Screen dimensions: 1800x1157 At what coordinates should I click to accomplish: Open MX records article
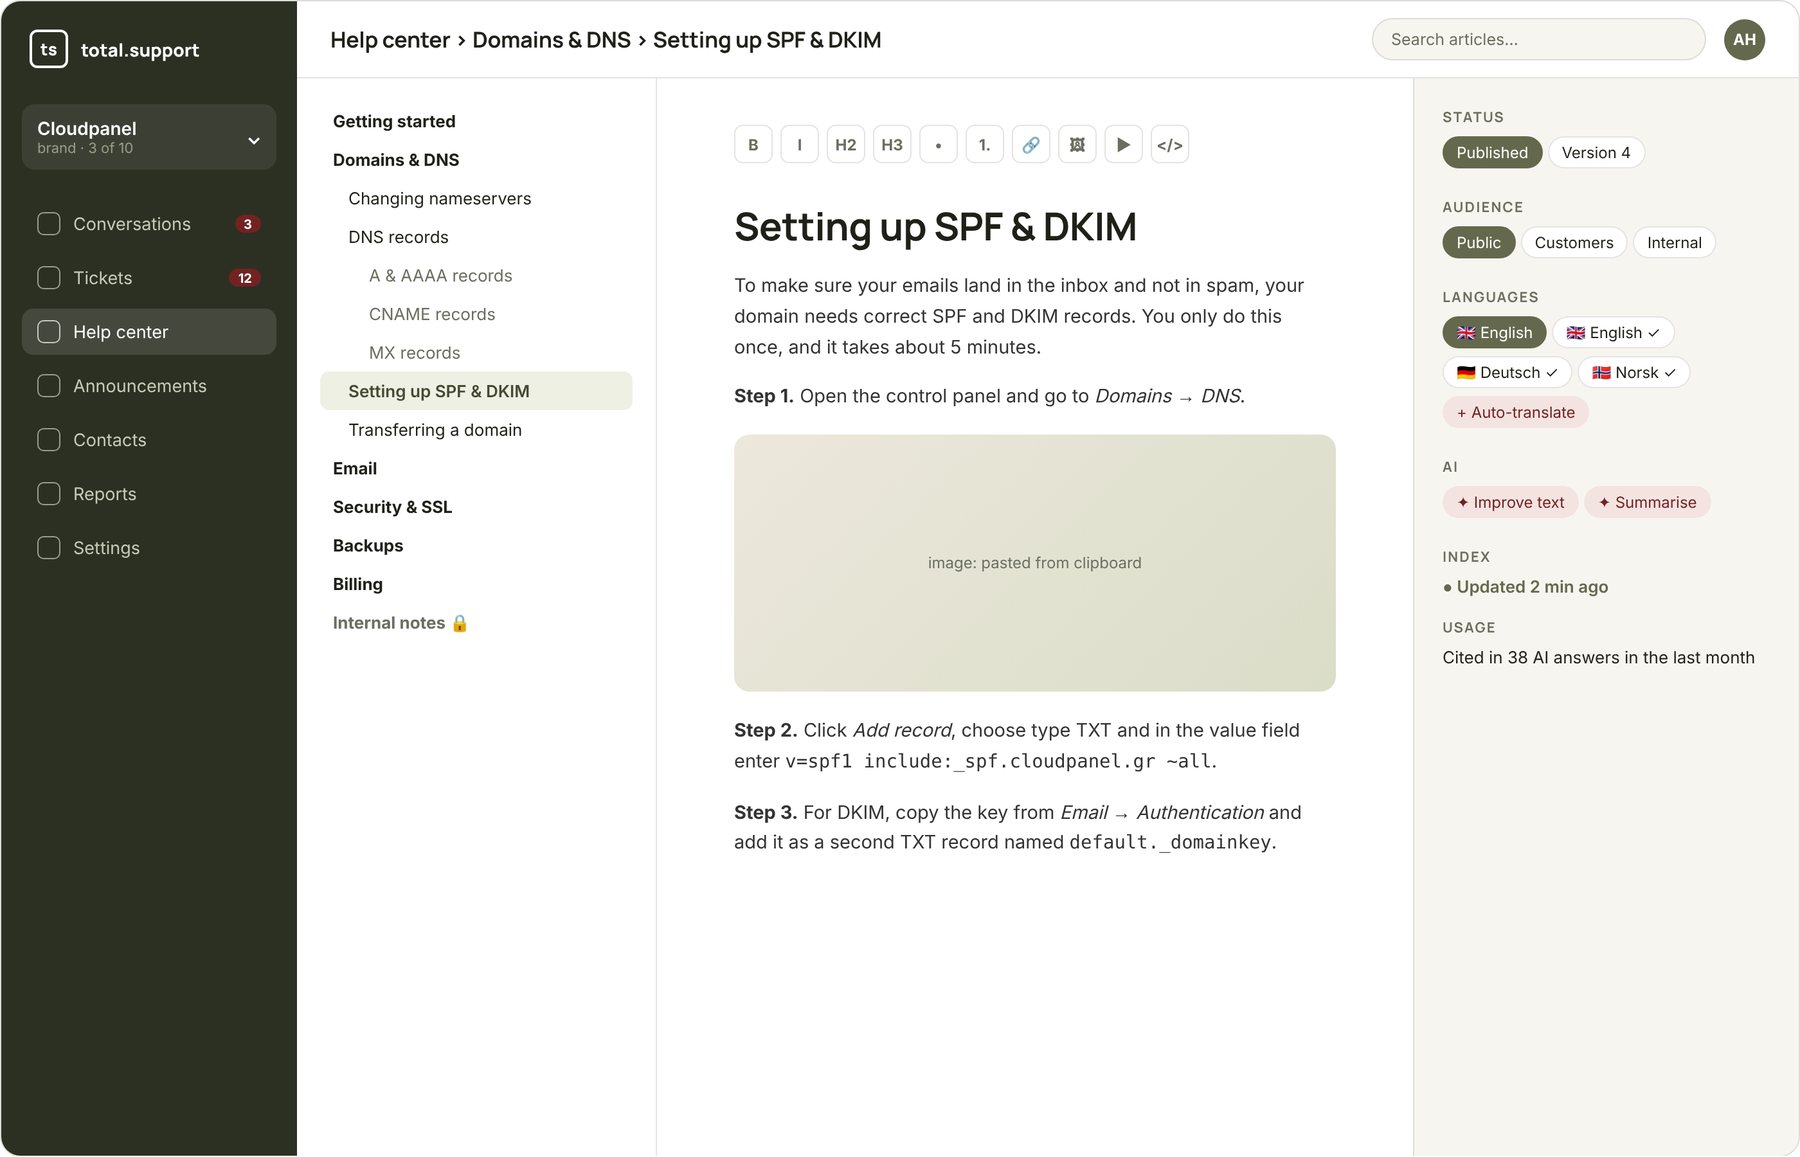tap(414, 353)
